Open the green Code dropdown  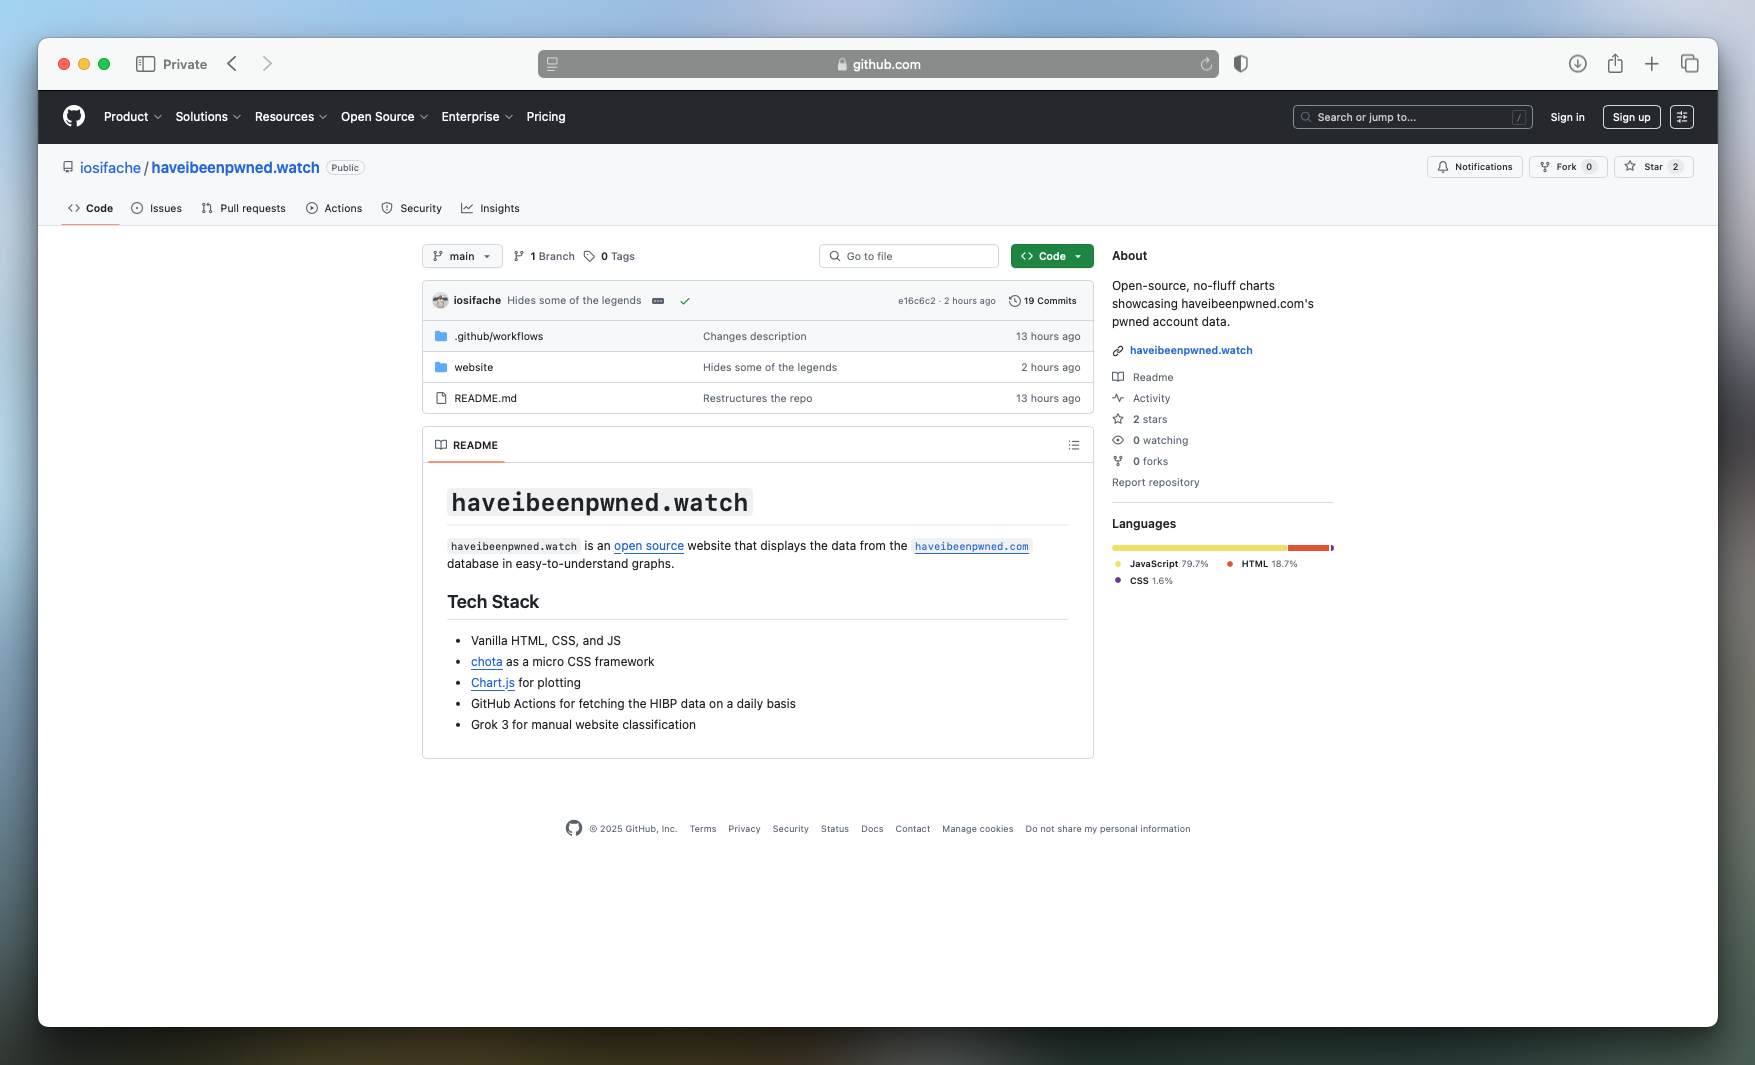pyautogui.click(x=1051, y=257)
